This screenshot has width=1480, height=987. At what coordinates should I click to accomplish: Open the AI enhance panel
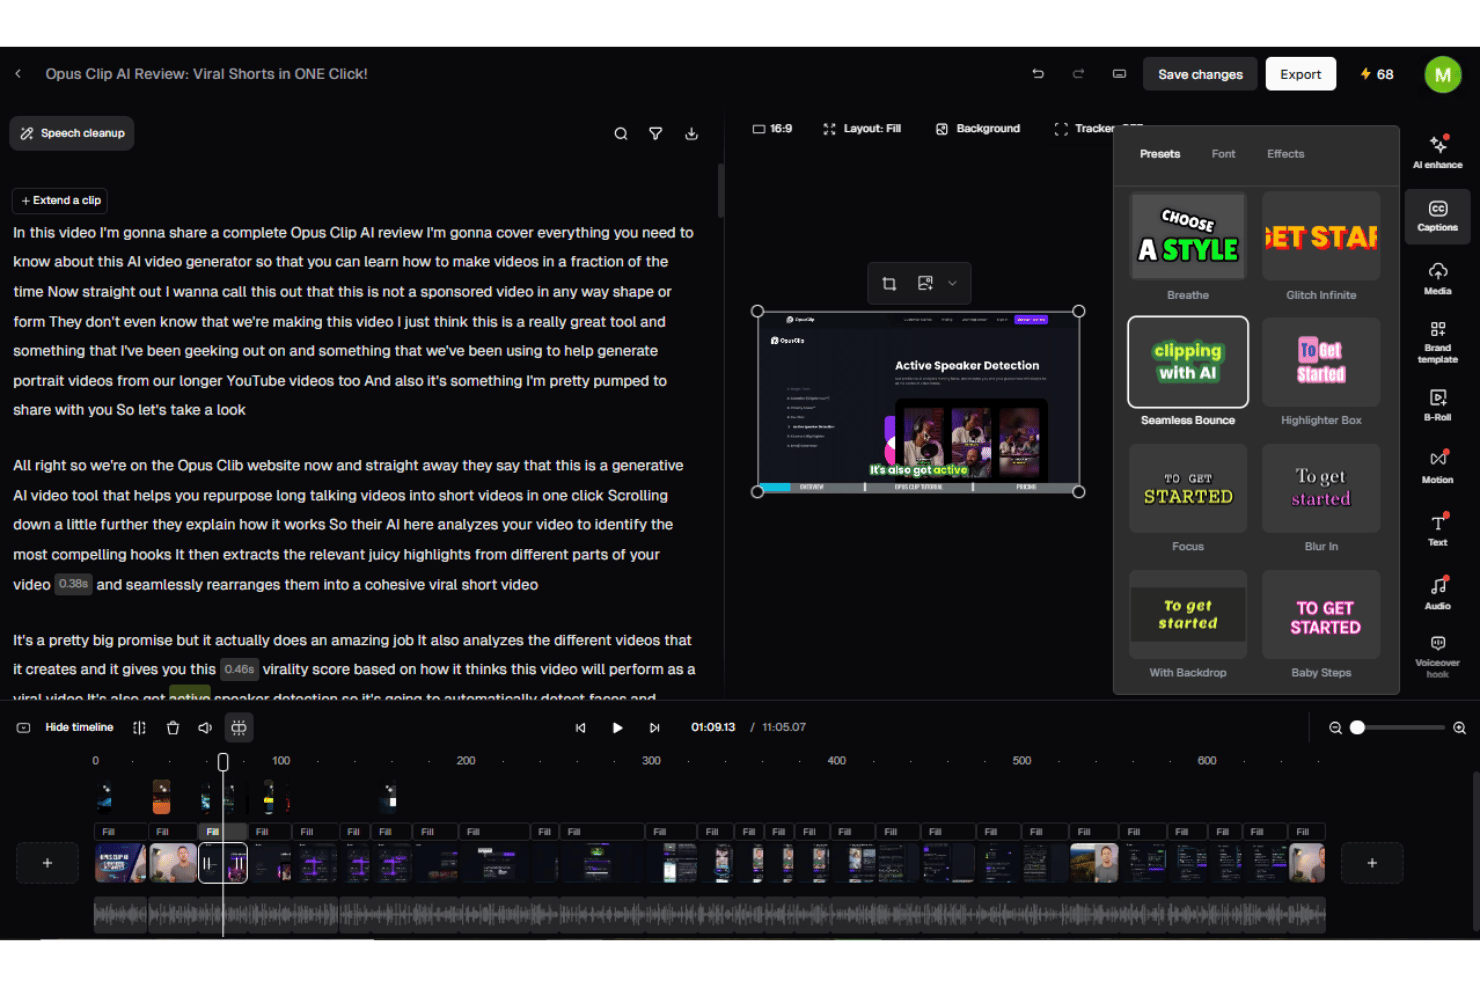click(1437, 151)
